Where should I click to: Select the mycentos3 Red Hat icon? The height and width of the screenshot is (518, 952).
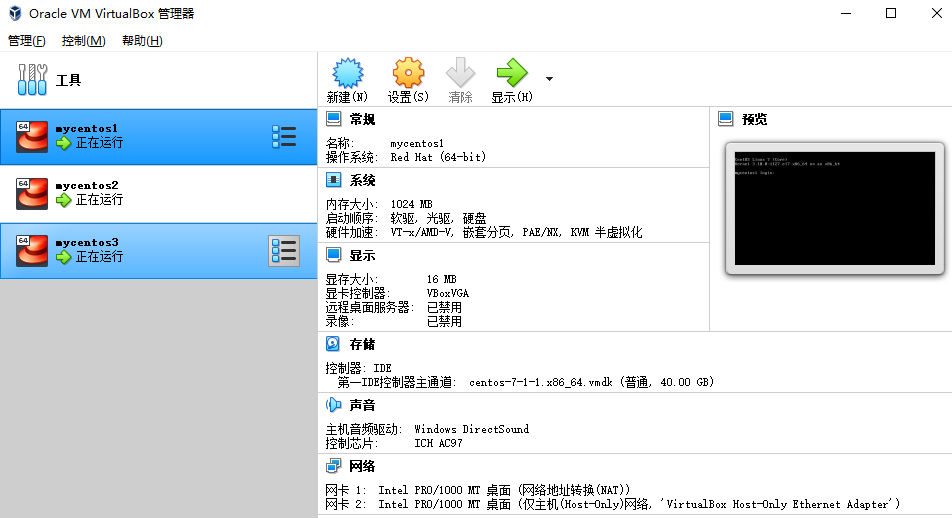(32, 250)
